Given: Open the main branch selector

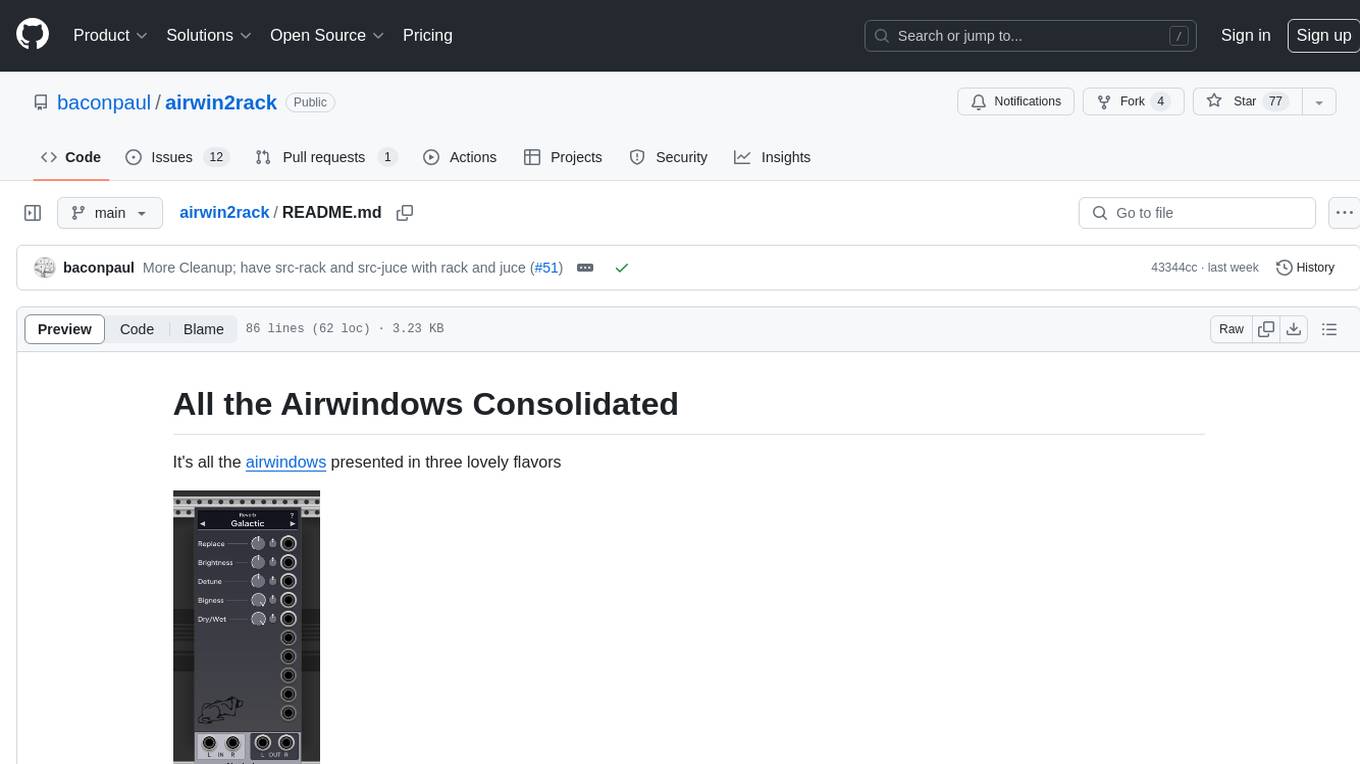Looking at the screenshot, I should pos(109,213).
